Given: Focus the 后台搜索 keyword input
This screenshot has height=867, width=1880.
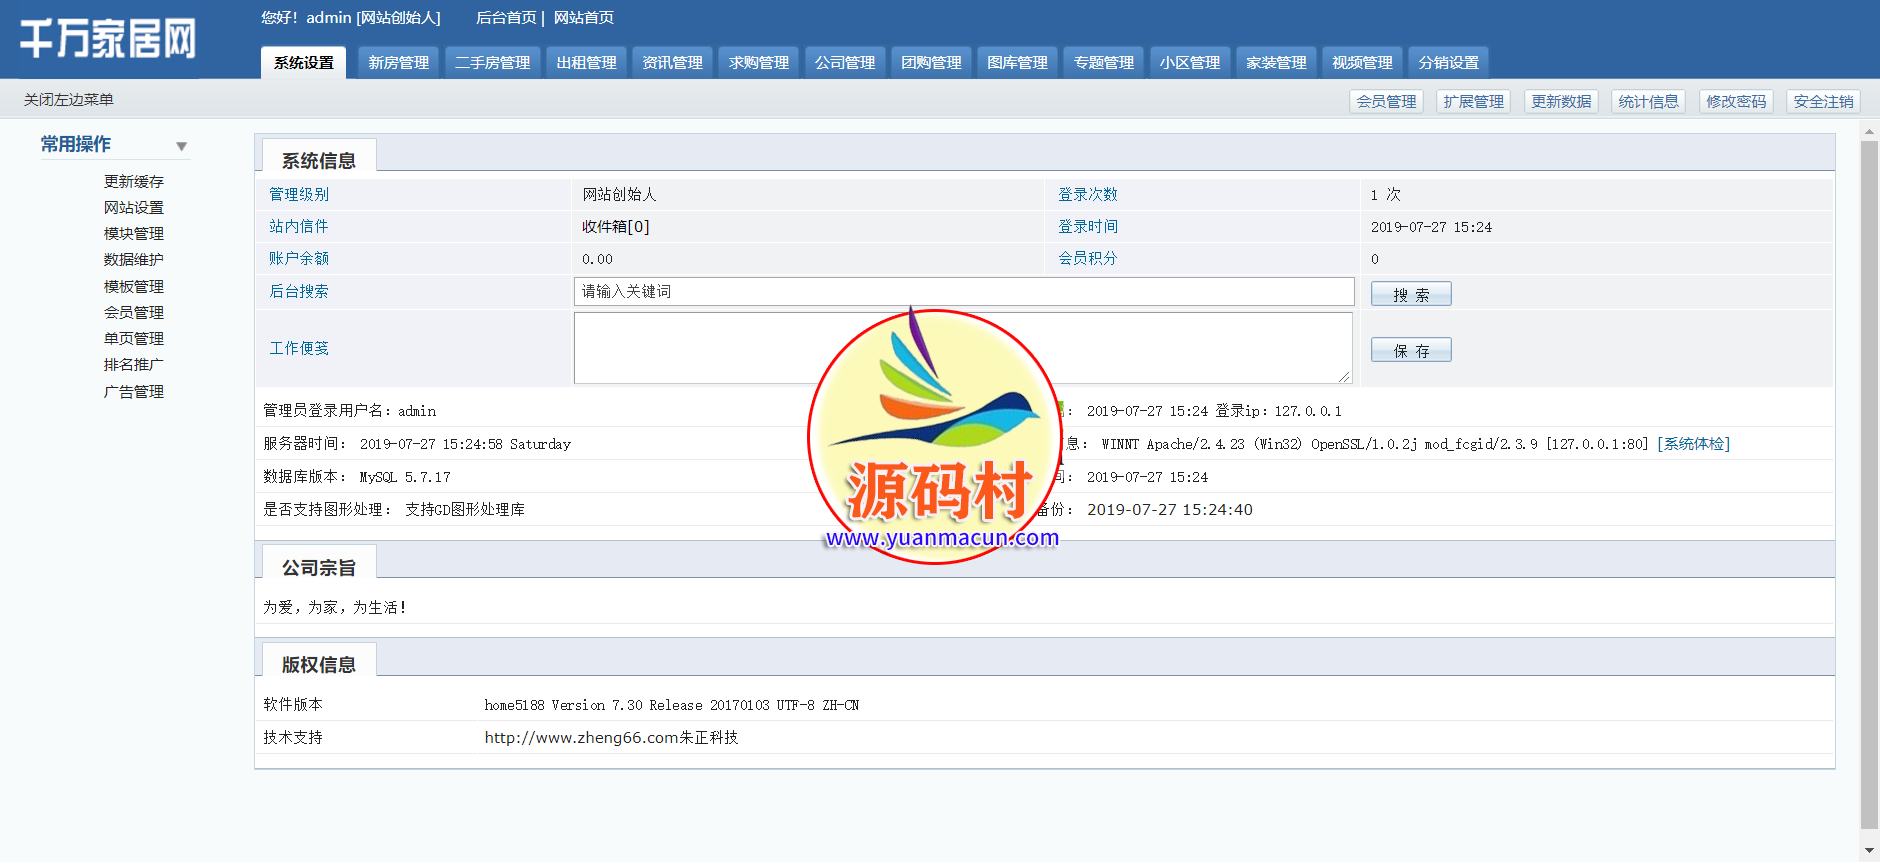Looking at the screenshot, I should click(x=964, y=292).
